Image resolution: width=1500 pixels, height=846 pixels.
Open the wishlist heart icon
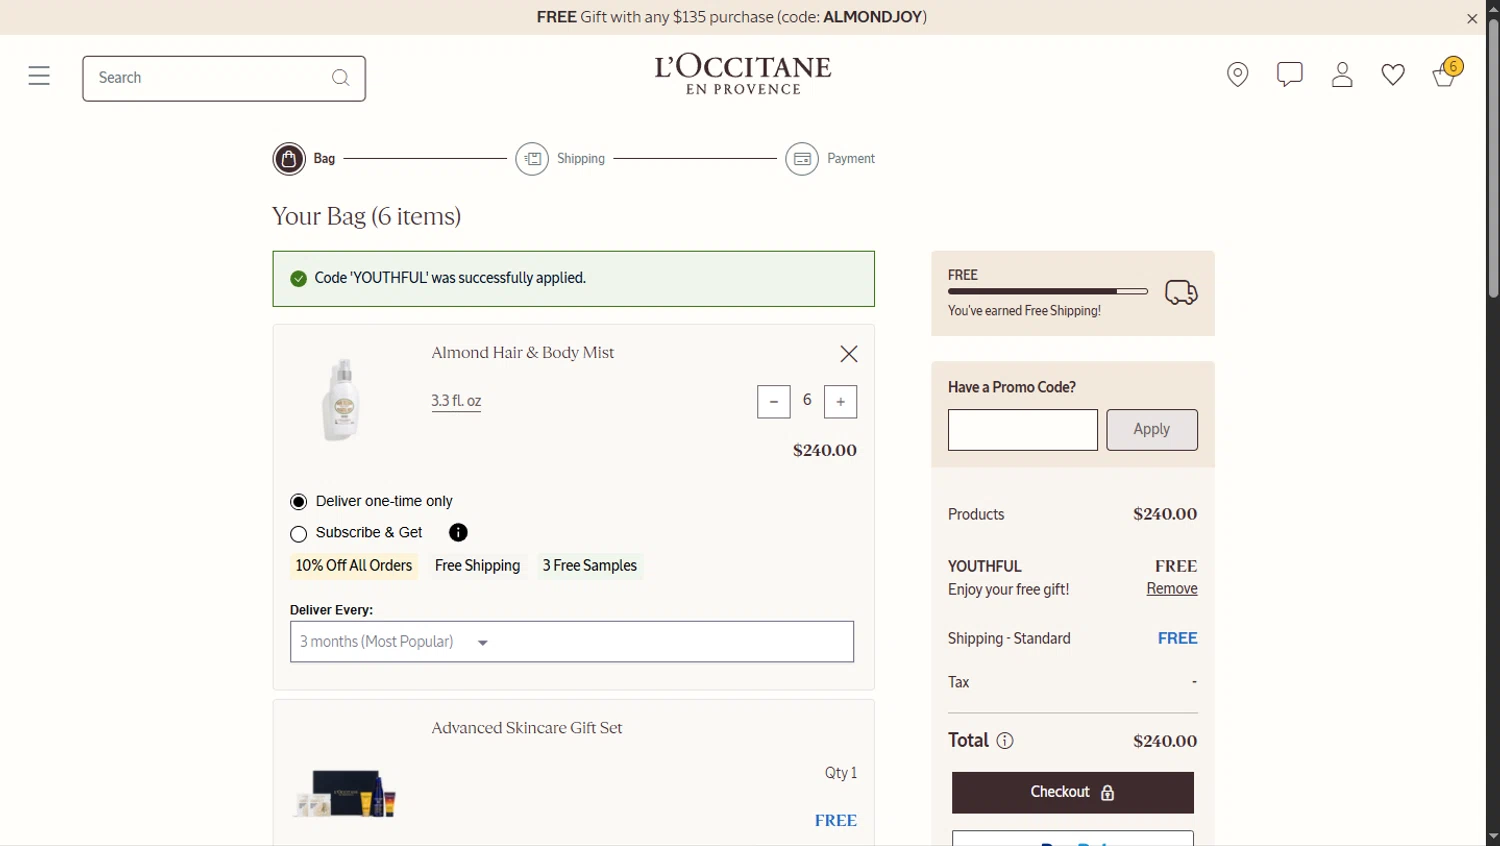point(1393,75)
